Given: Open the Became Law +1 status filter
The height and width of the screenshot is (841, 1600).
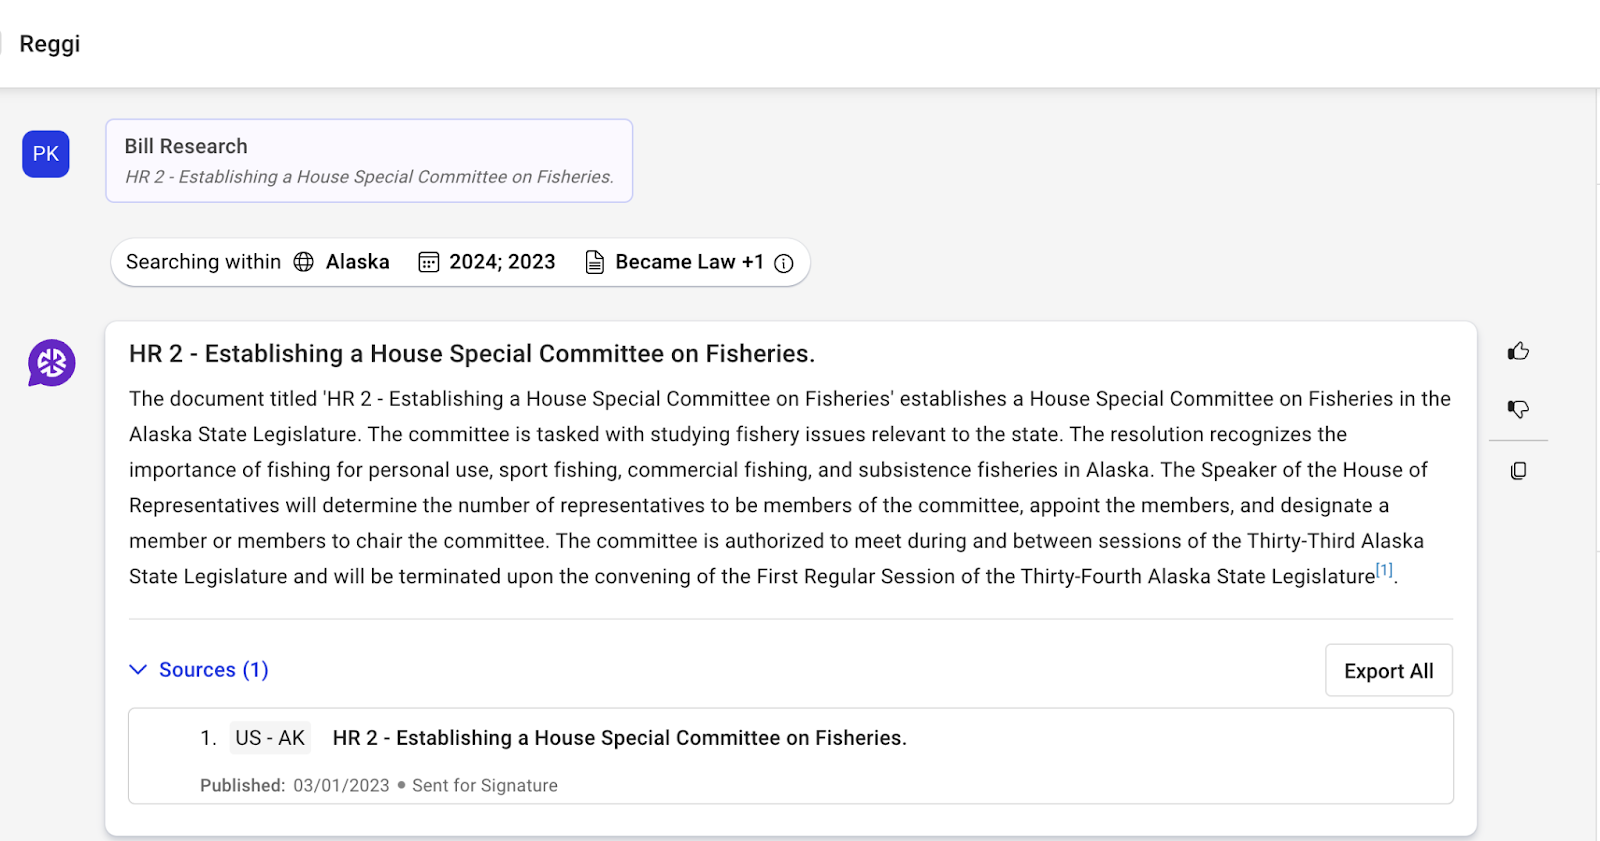Looking at the screenshot, I should coord(689,262).
